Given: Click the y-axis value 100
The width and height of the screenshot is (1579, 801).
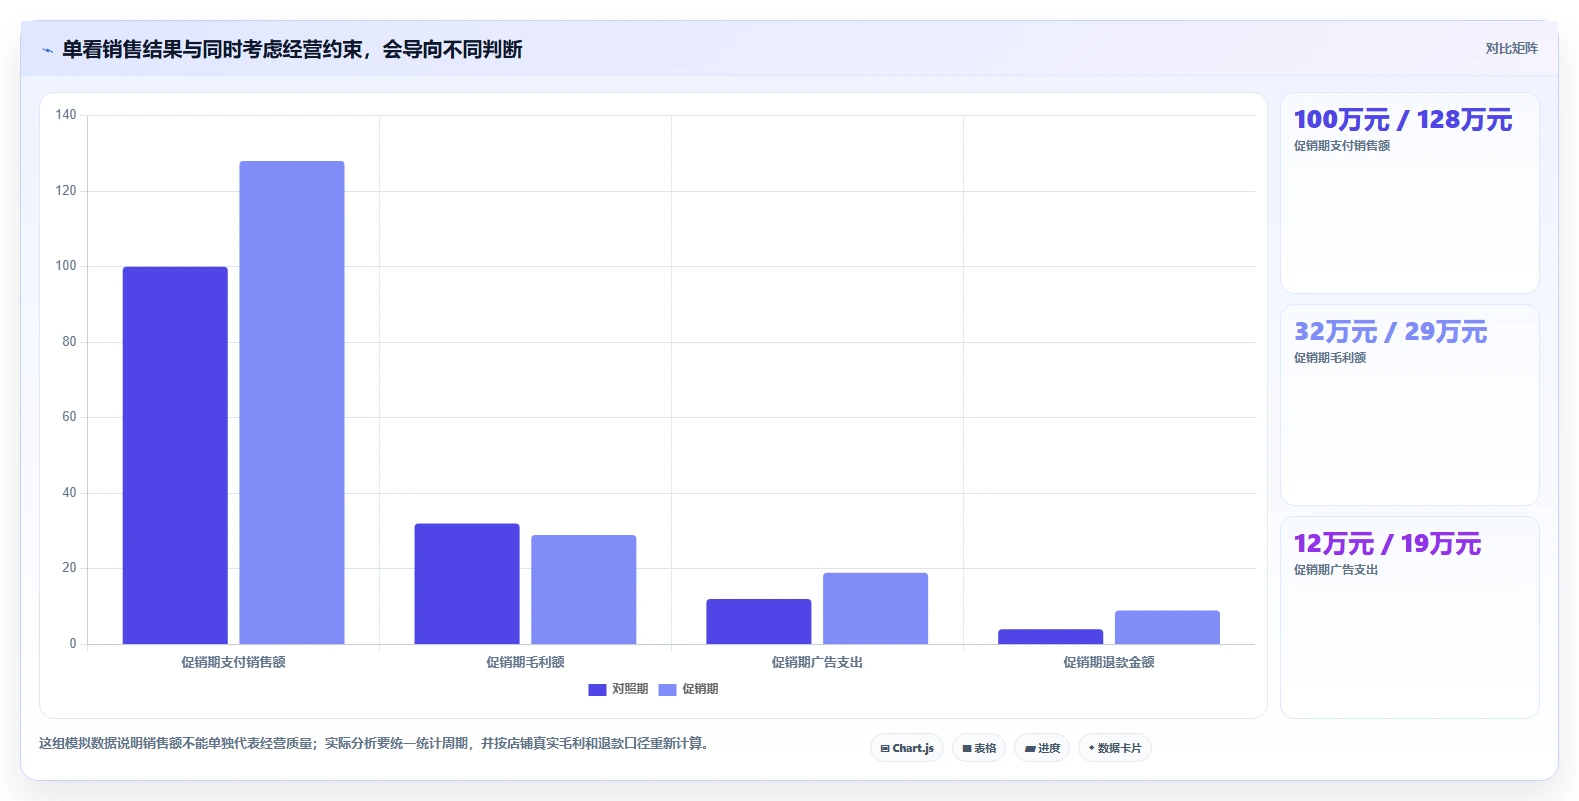Looking at the screenshot, I should tap(66, 266).
